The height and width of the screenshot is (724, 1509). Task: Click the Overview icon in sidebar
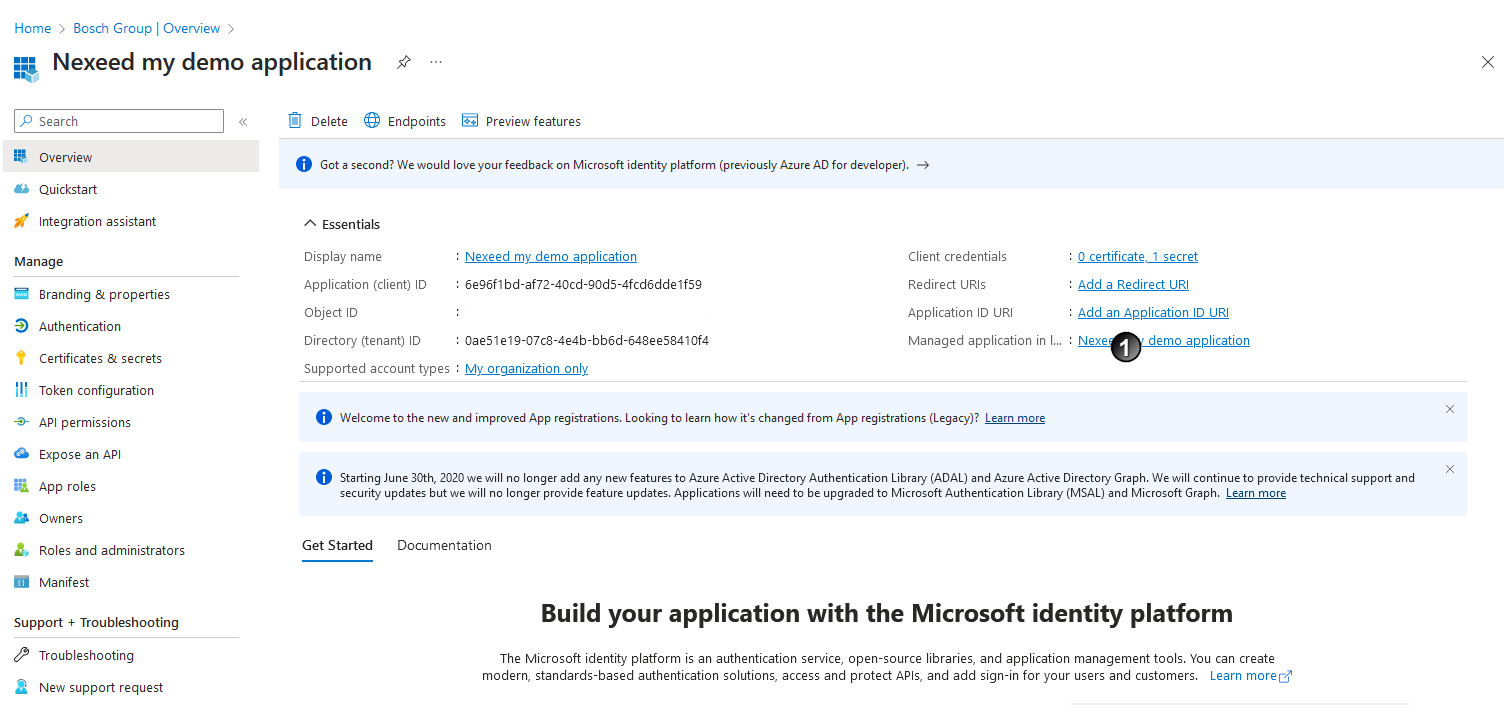tap(21, 157)
